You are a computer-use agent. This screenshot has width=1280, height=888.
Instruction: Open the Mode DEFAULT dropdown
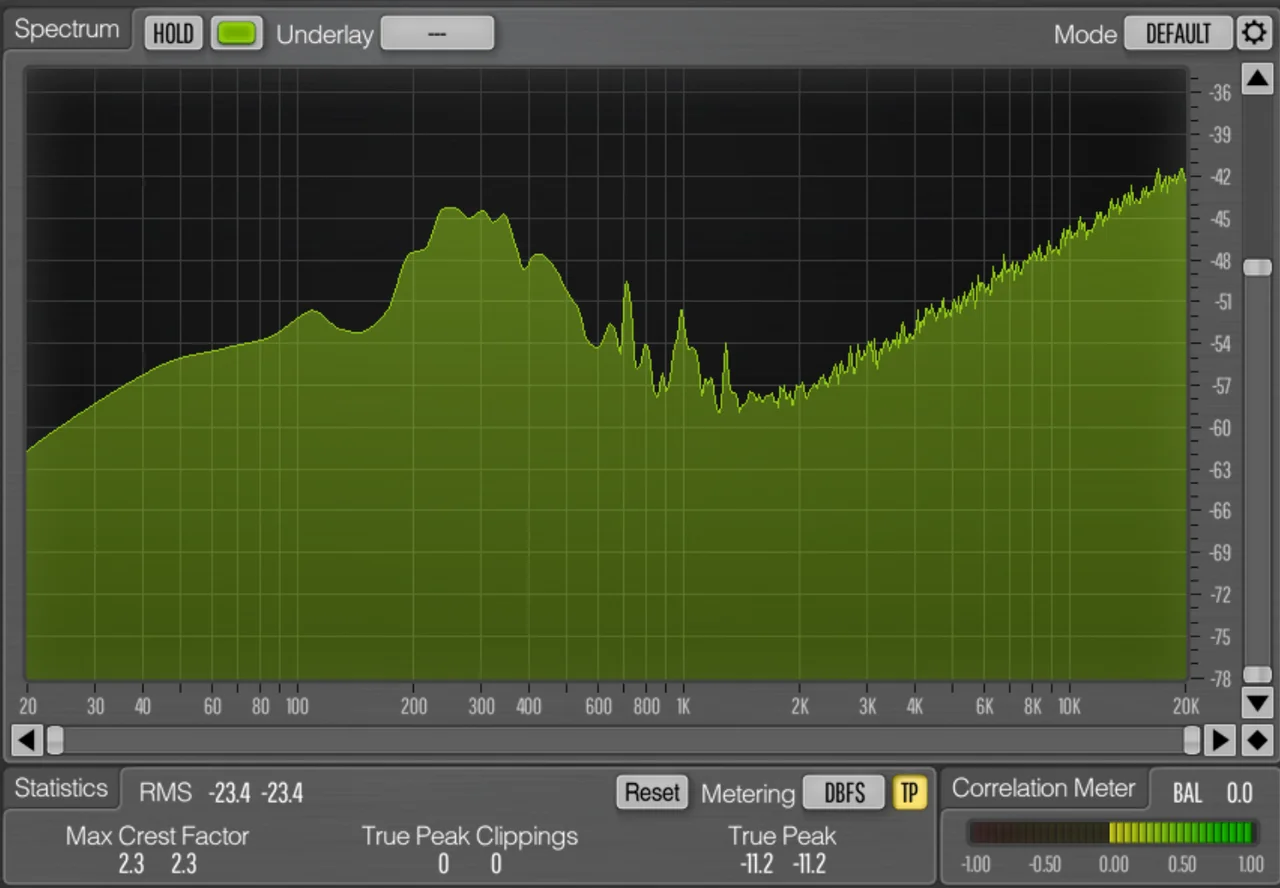(x=1178, y=33)
